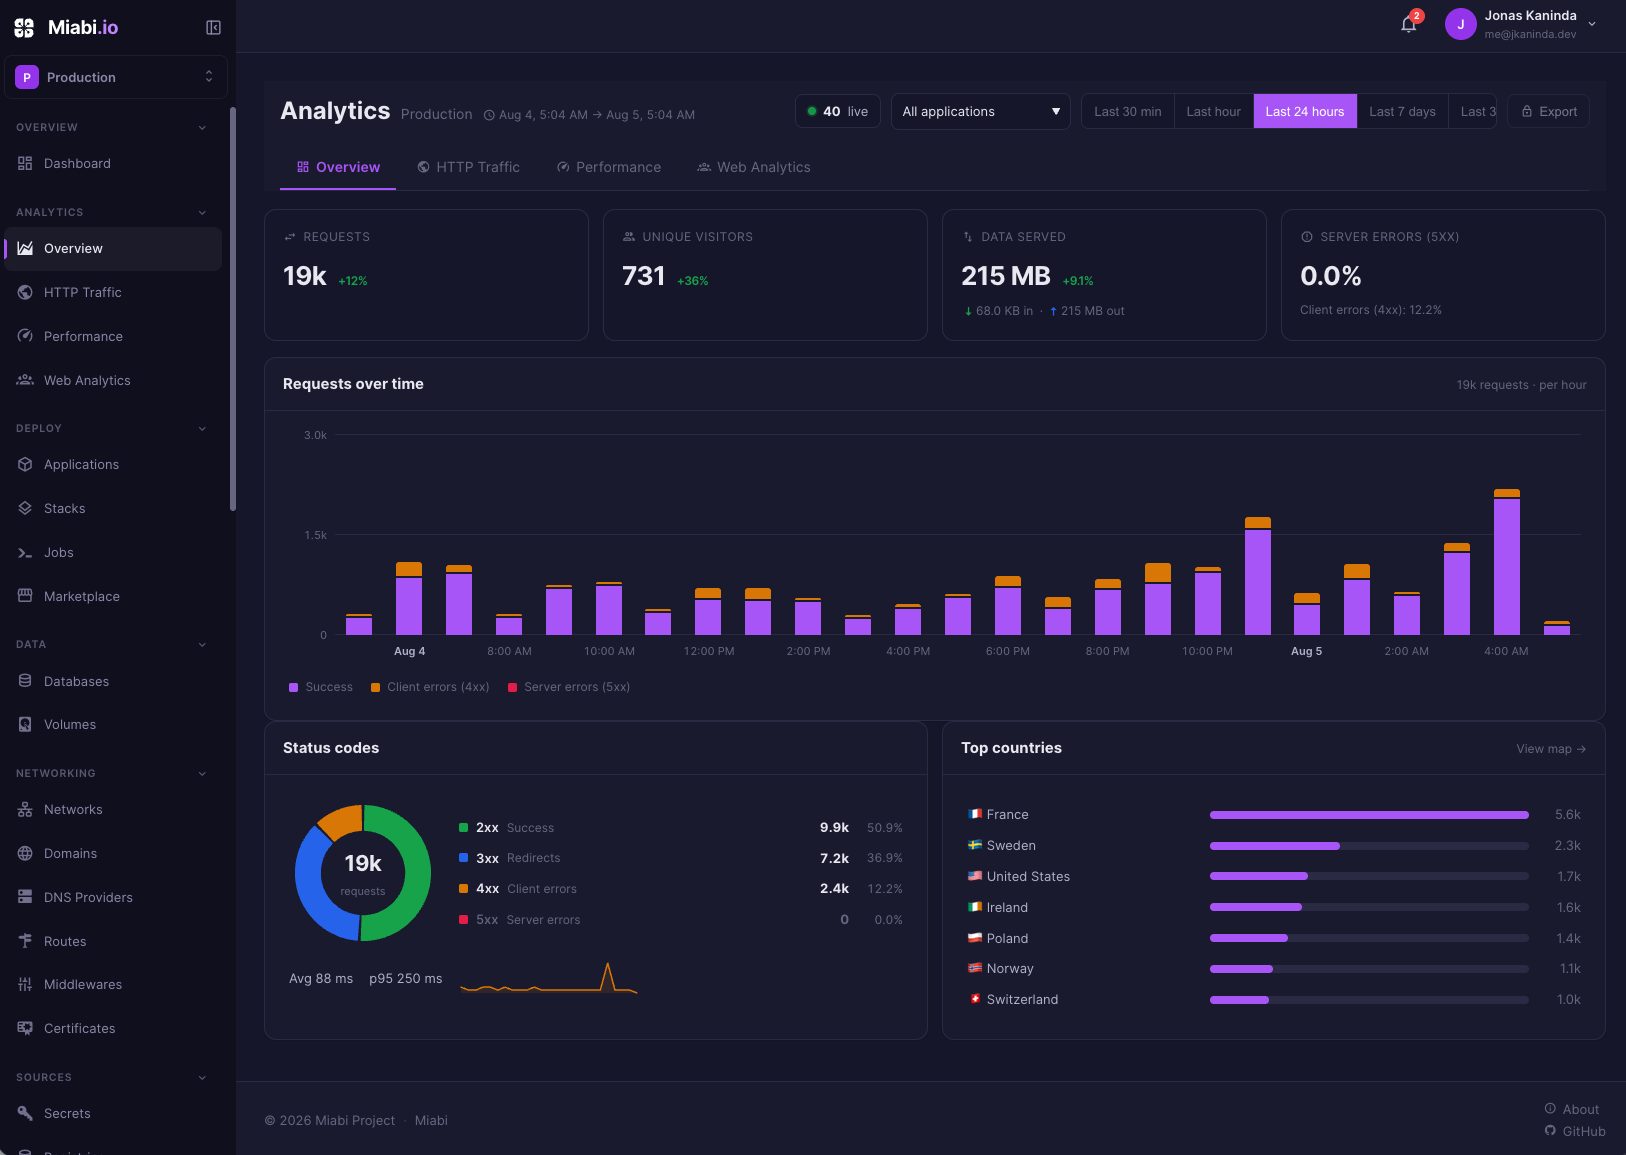Click the Miabi.io logo
The width and height of the screenshot is (1626, 1155).
[66, 28]
